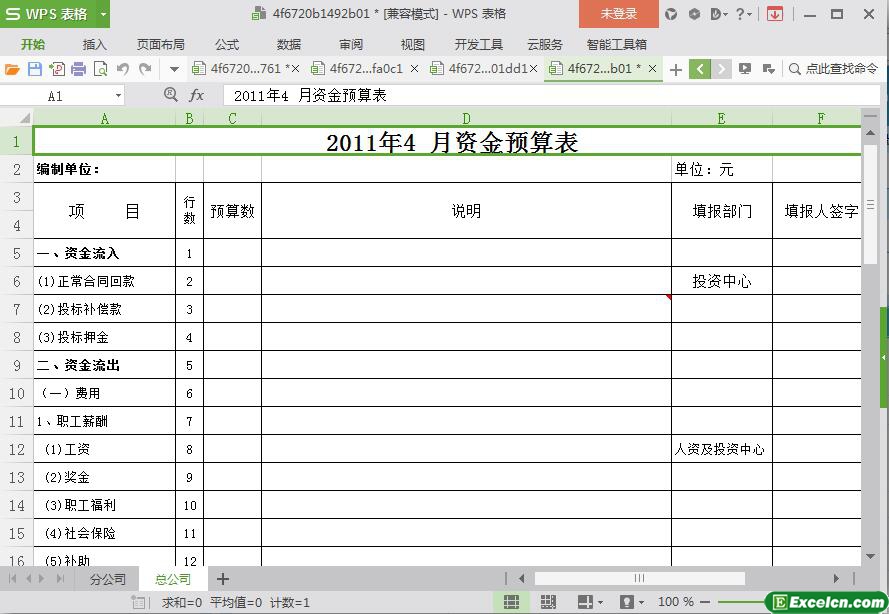Add a new sheet with plus button

[223, 579]
